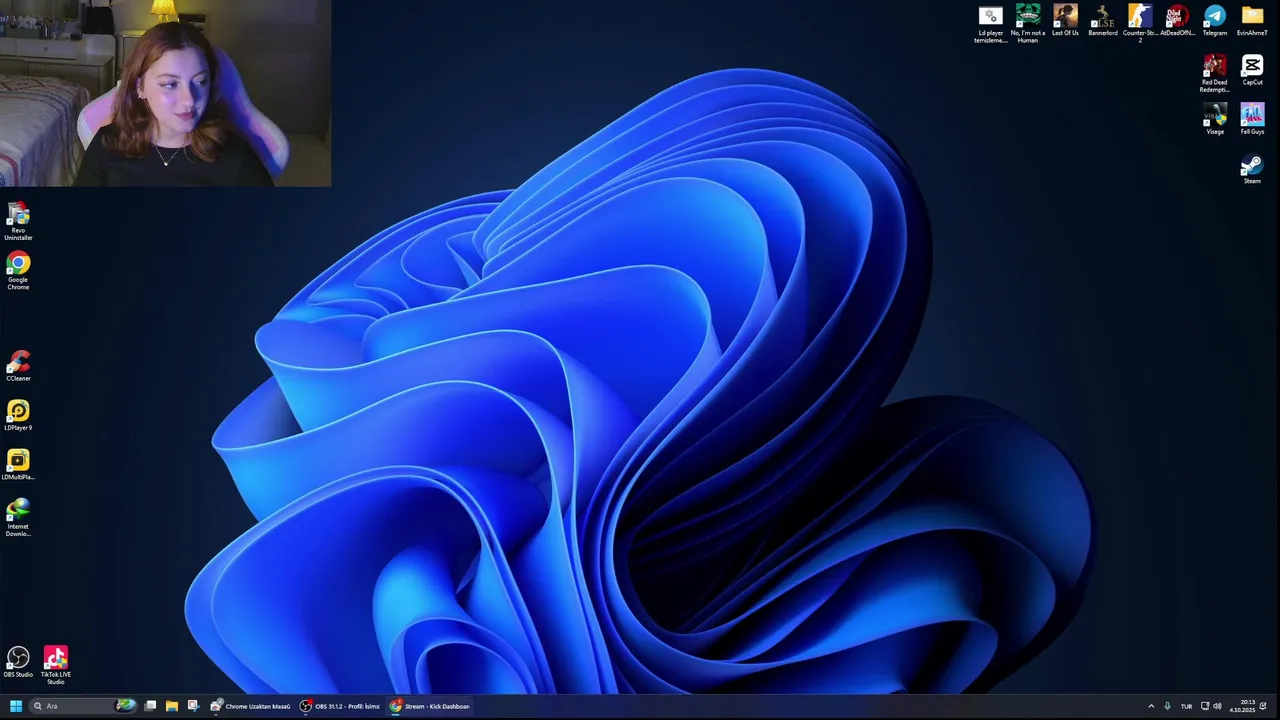Select the Revo Uninstaller desktop icon

[x=18, y=221]
